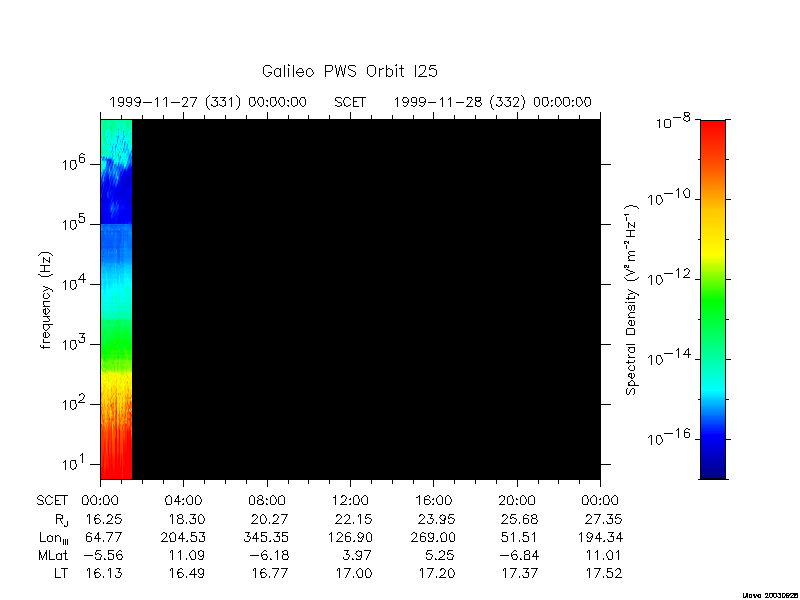Click the 08:00 time tick label

pos(267,501)
